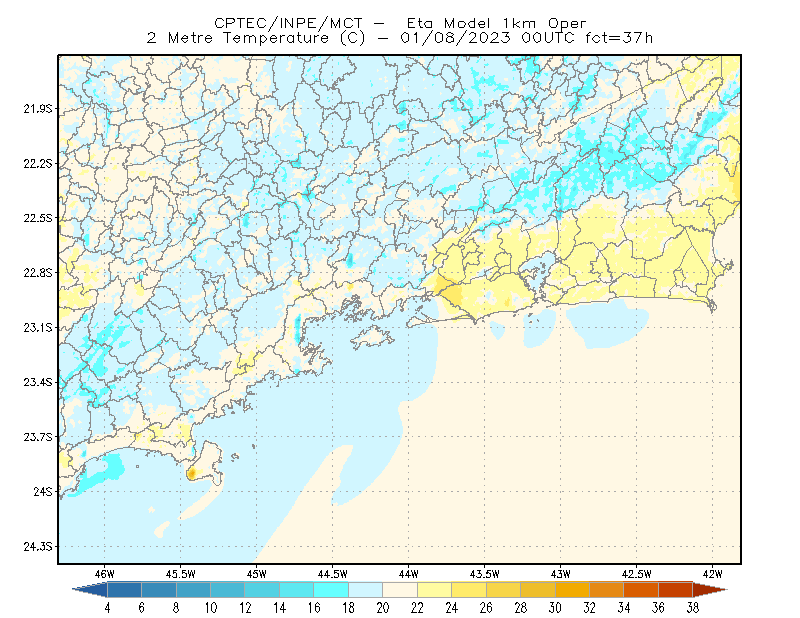800x618 pixels.
Task: Click the 46W longitude axis label
Action: point(105,574)
